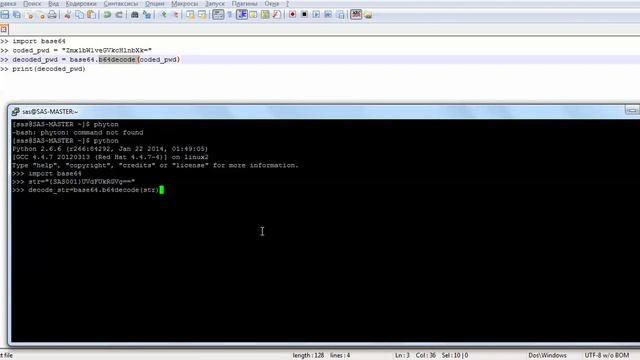Click the plugin icon with red mark
Image resolution: width=640 pixels, height=360 pixels.
coord(356,15)
